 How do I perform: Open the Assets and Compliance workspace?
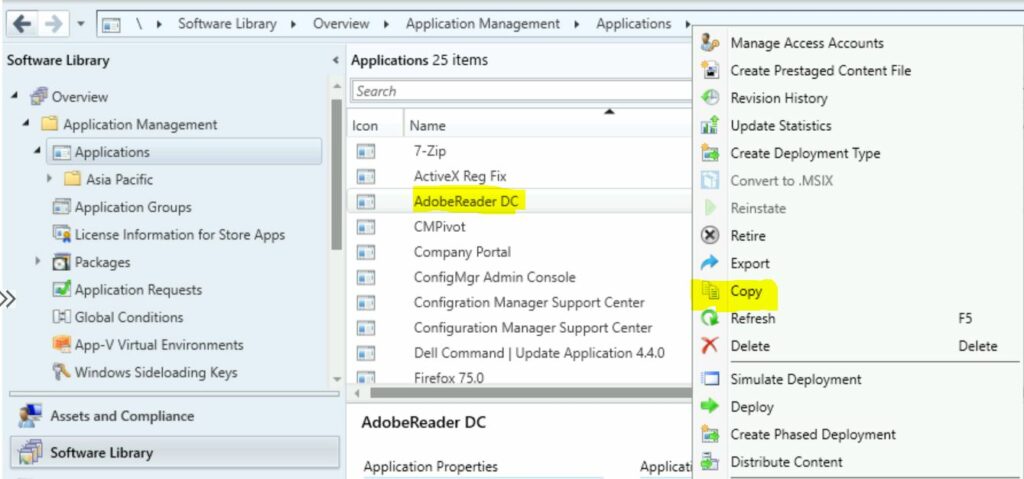tap(175, 416)
